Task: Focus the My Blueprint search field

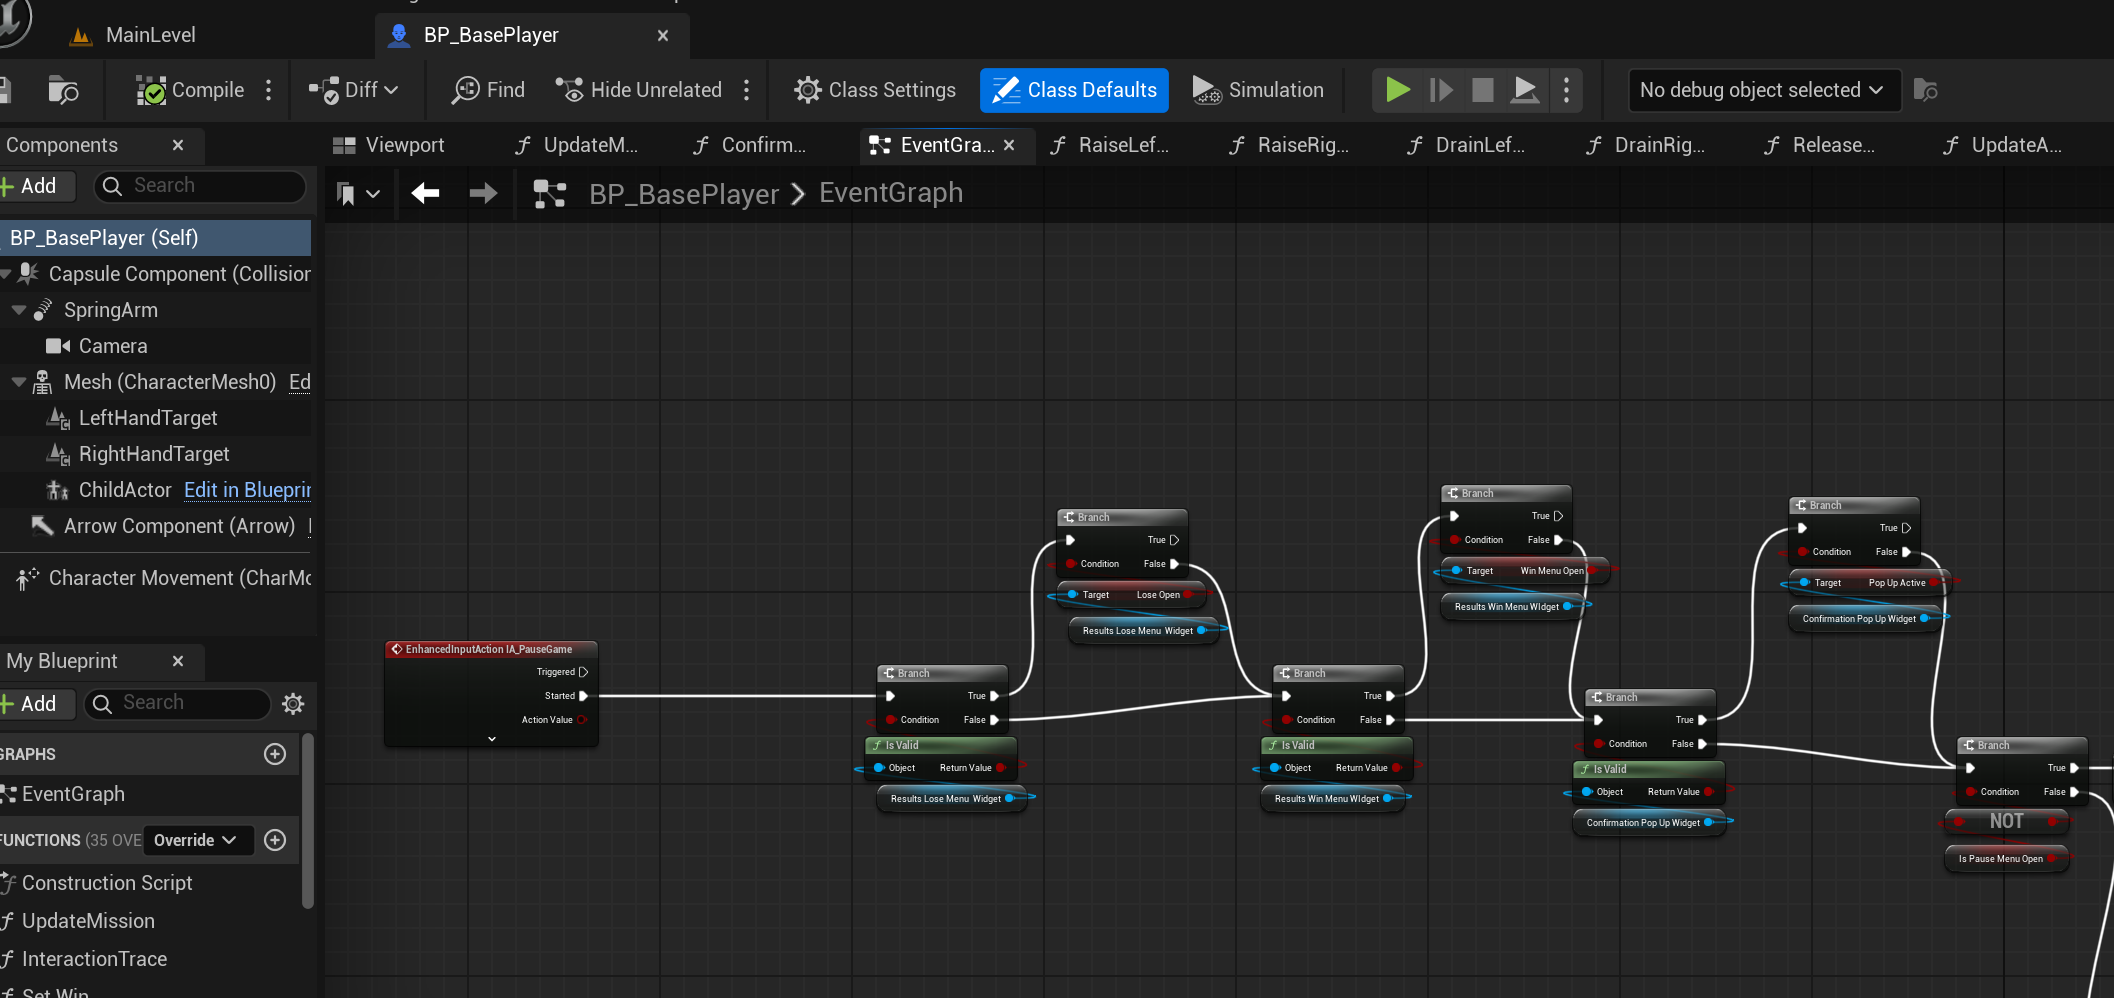Action: [178, 704]
